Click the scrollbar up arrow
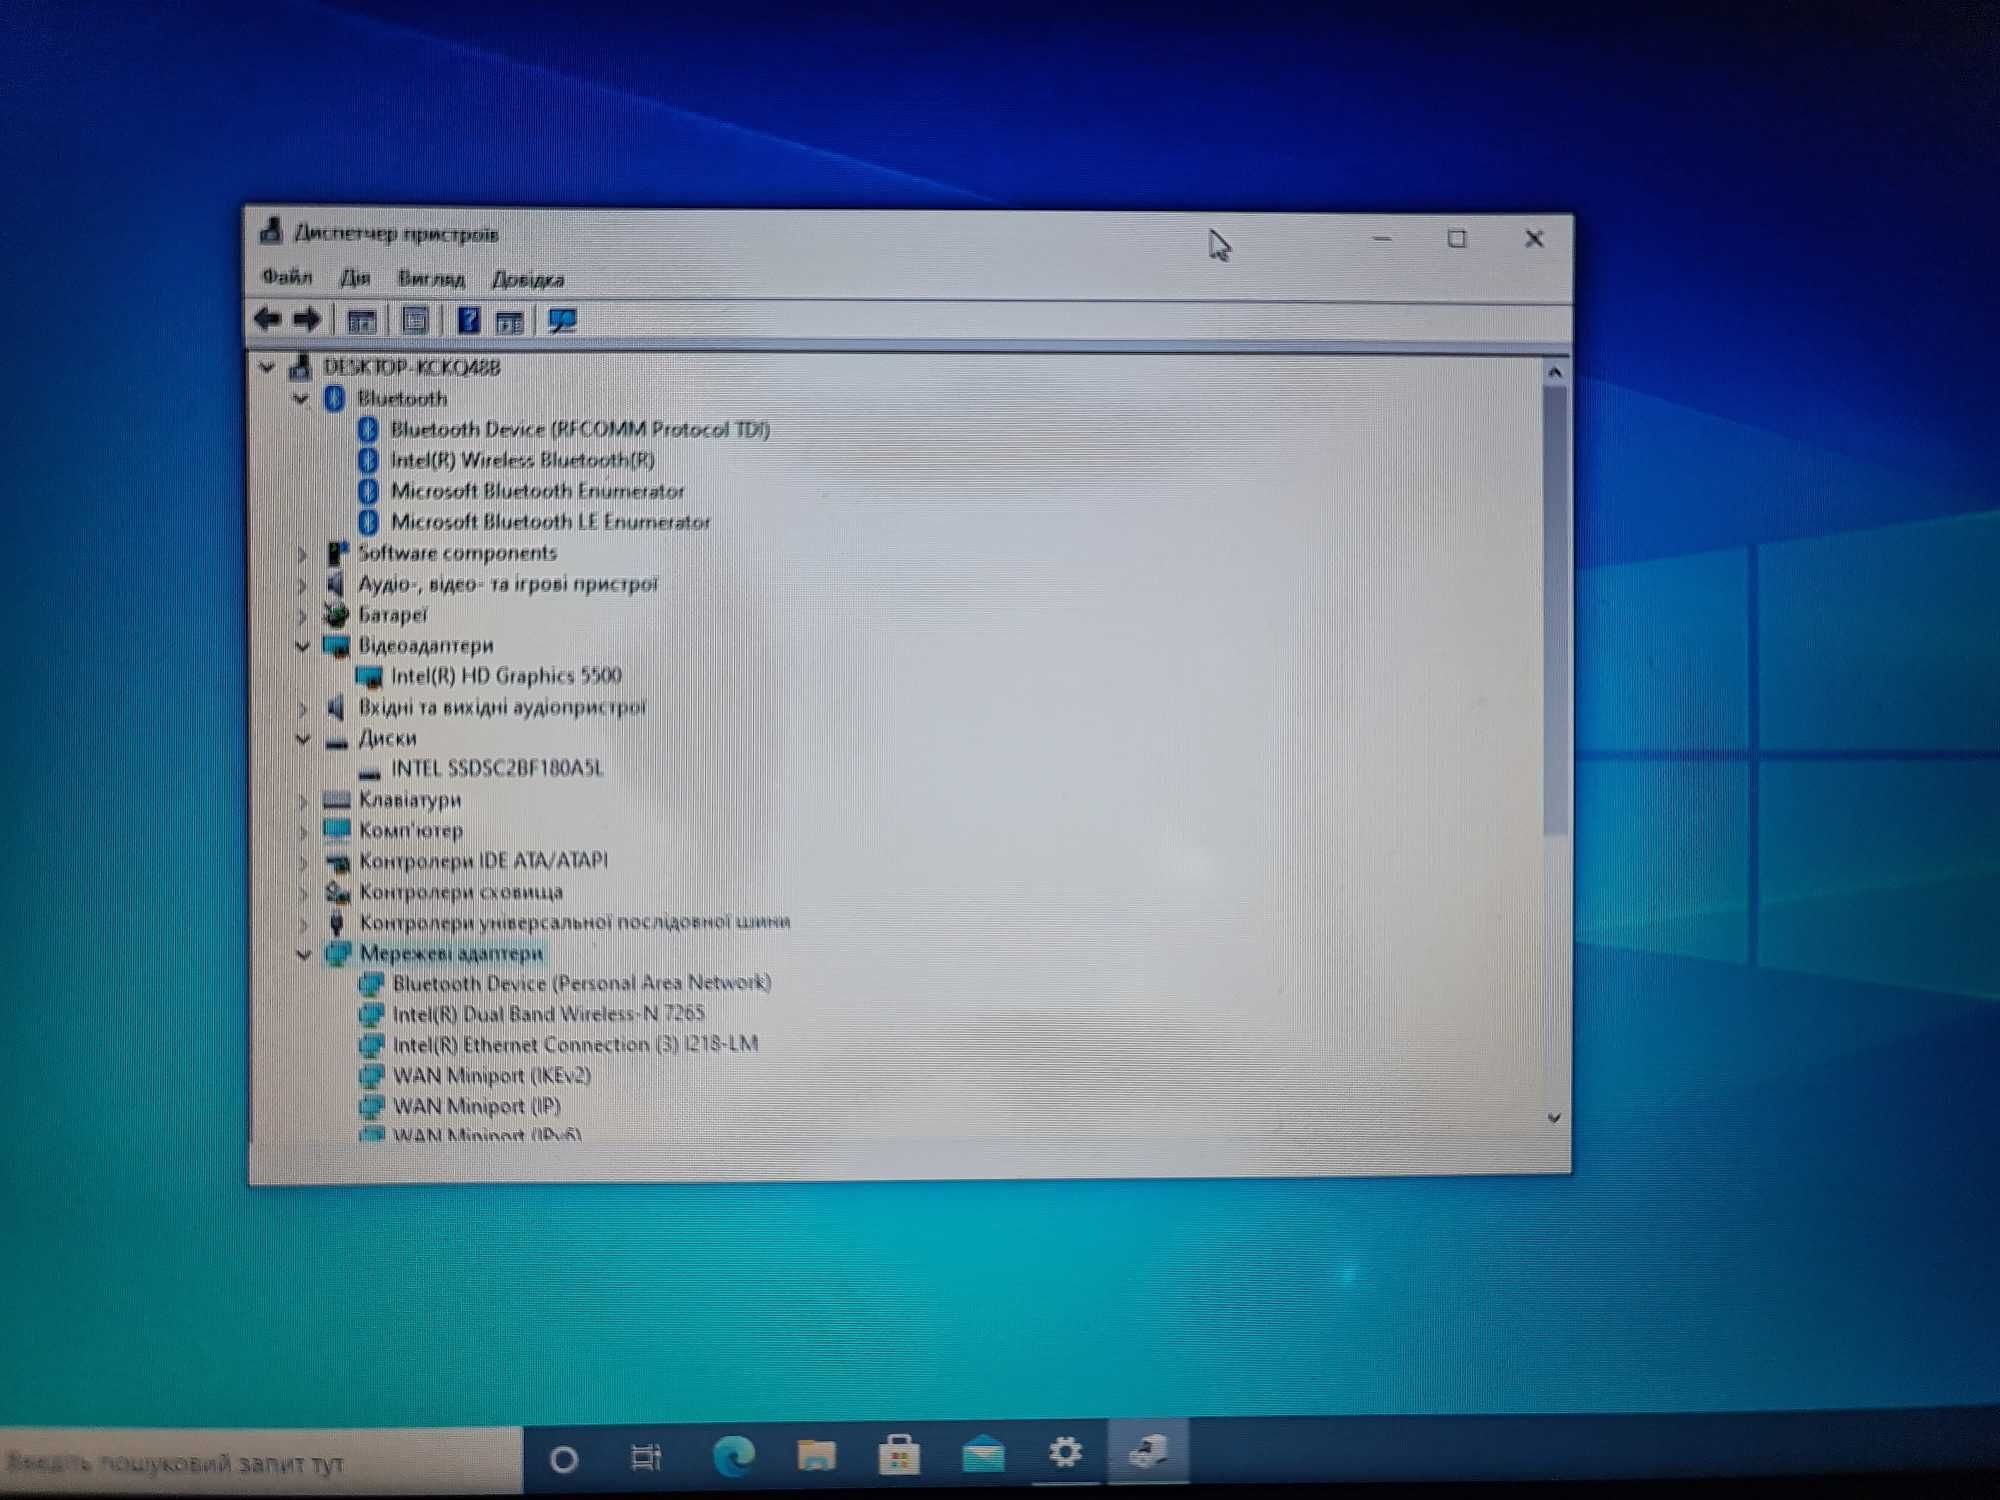Image resolution: width=2000 pixels, height=1500 pixels. pyautogui.click(x=1554, y=372)
